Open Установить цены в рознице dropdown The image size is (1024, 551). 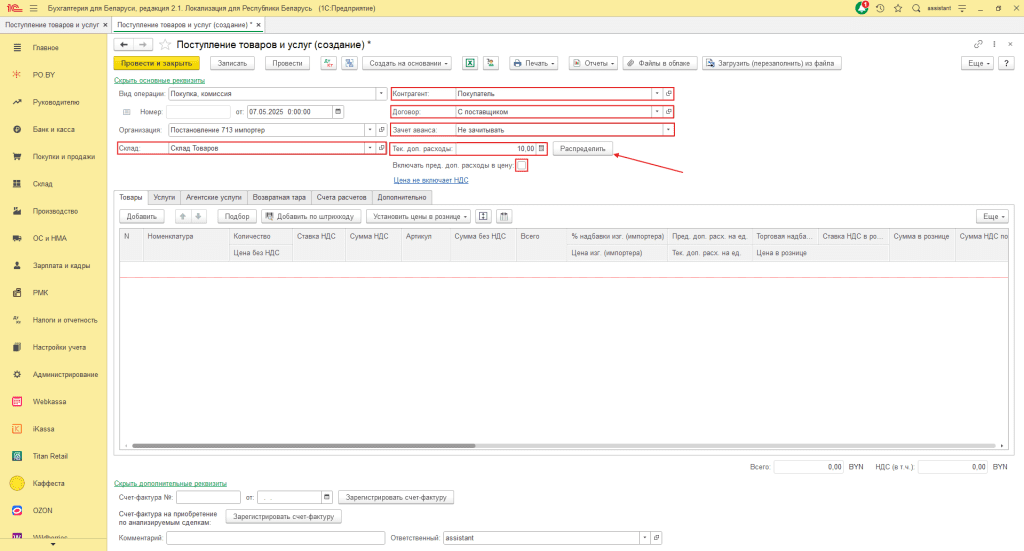[419, 216]
